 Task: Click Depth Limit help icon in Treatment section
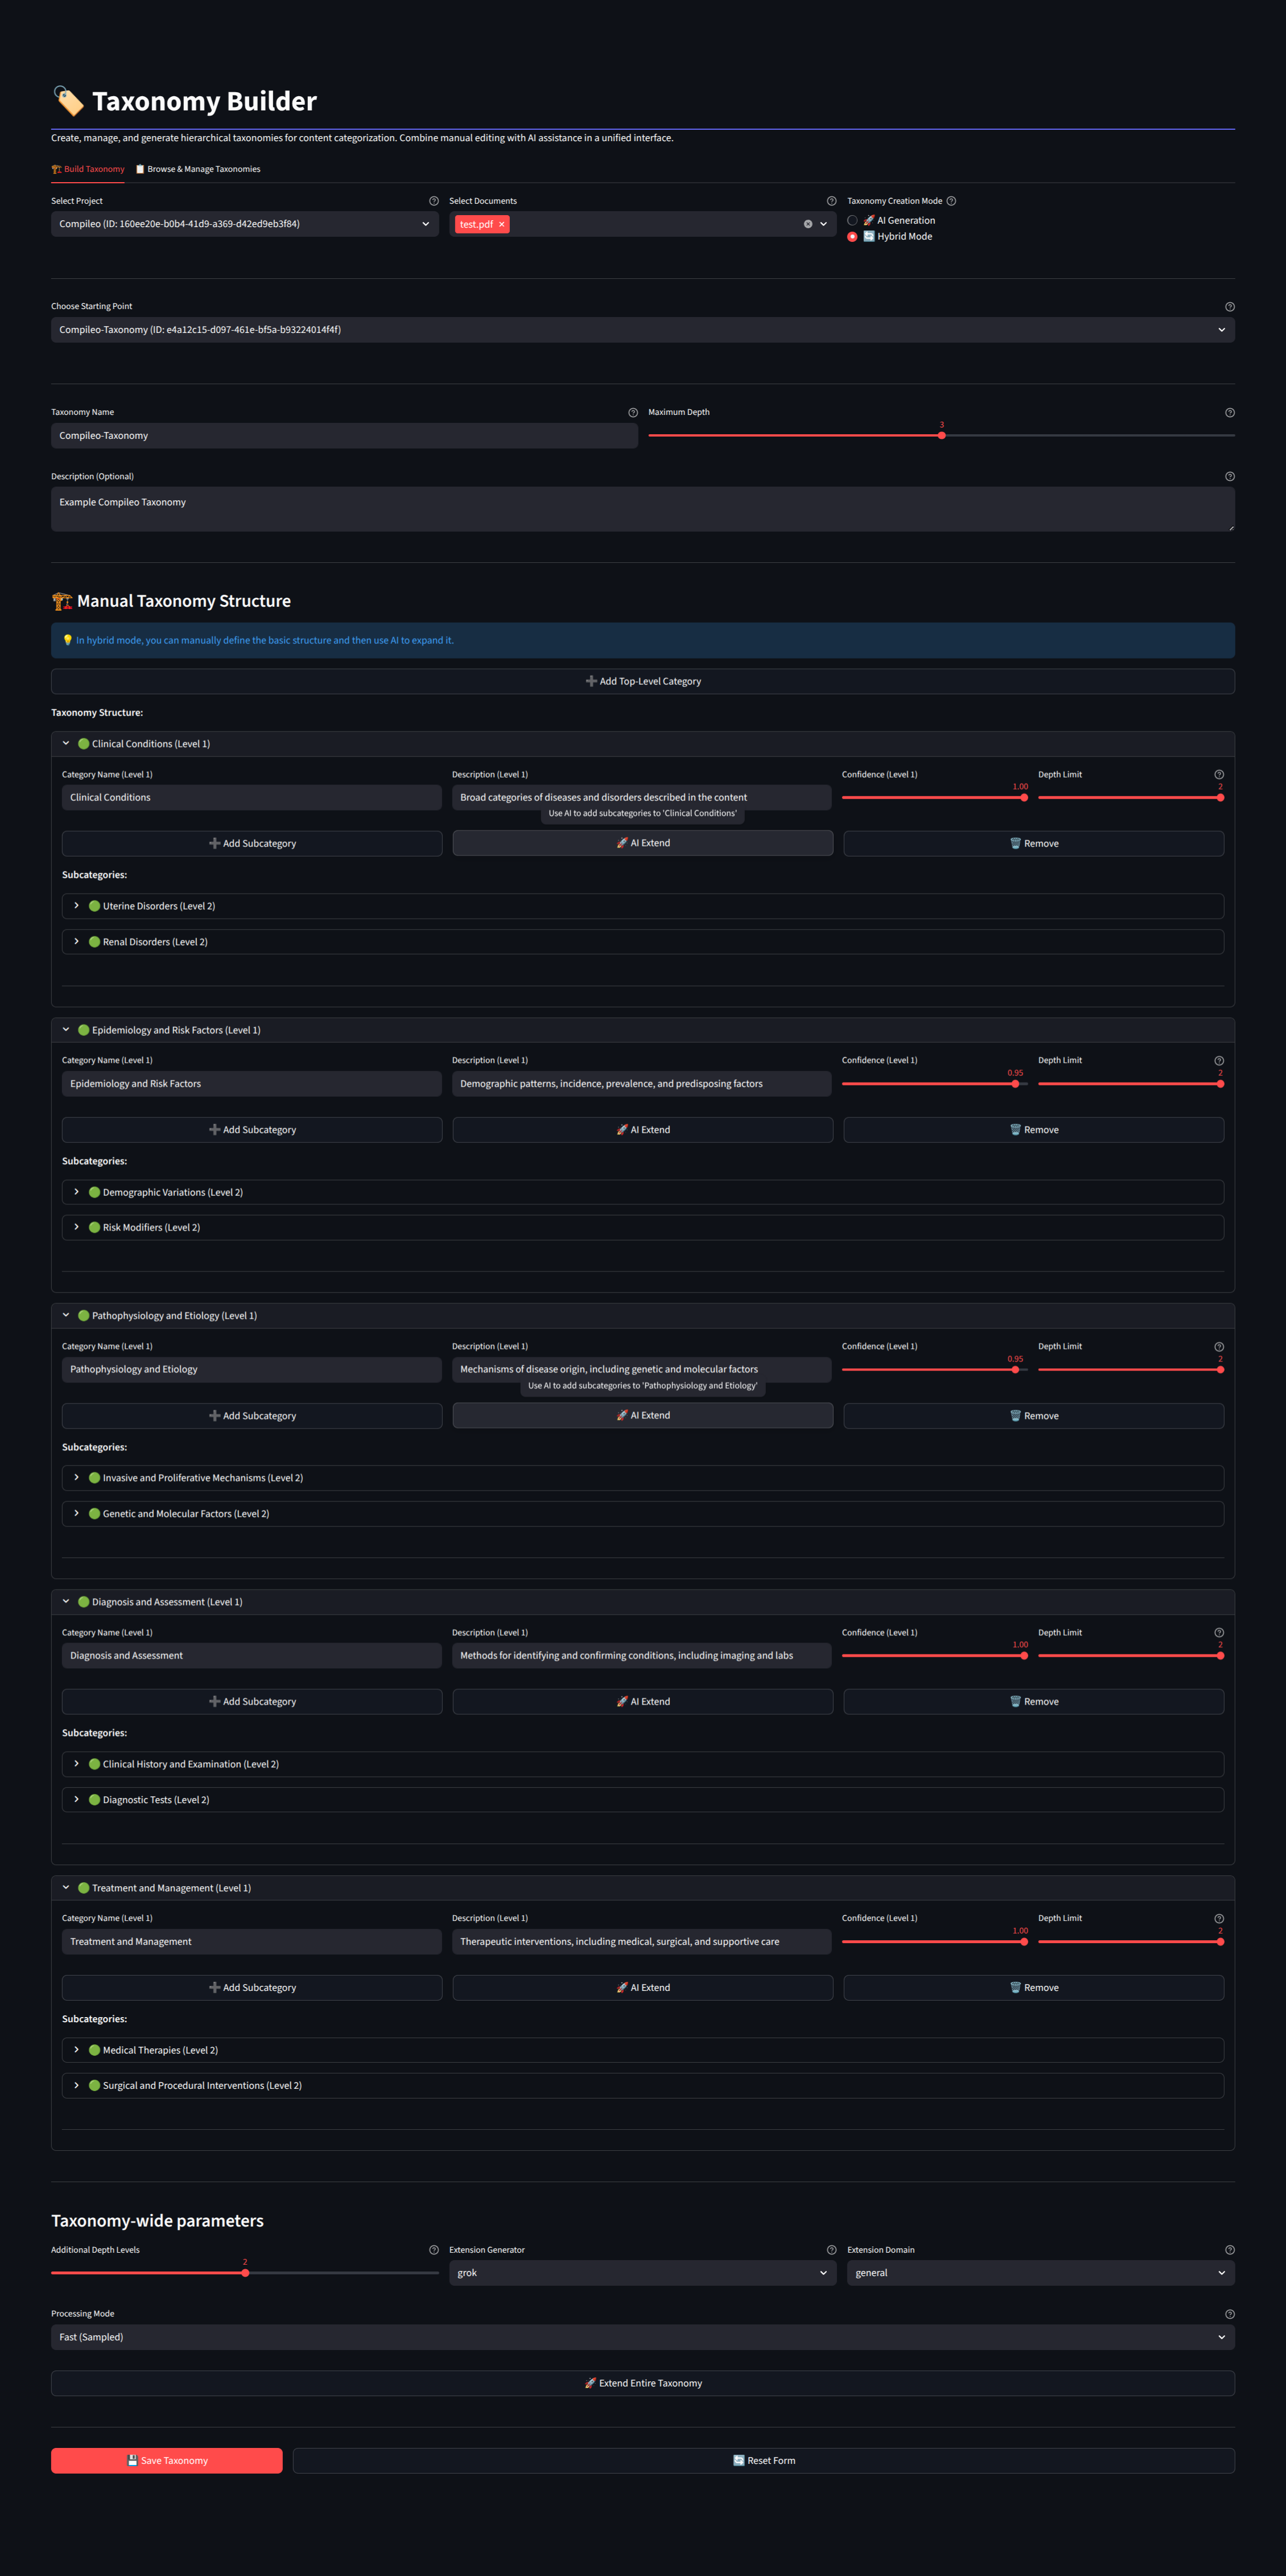(x=1218, y=1919)
